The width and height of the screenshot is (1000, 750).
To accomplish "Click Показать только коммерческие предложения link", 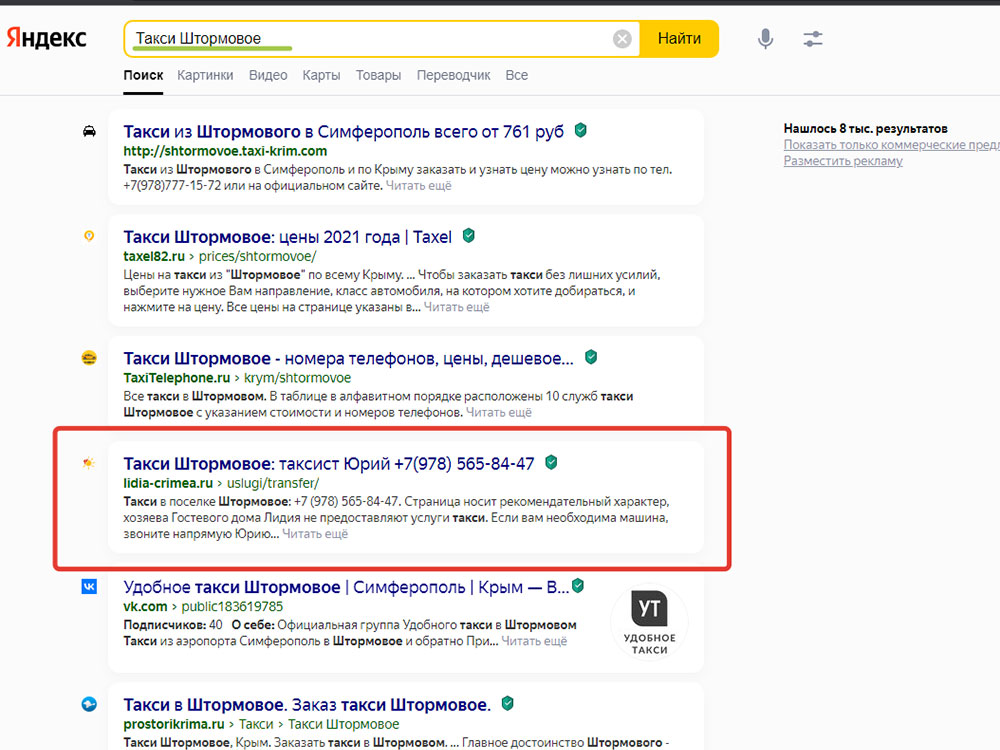I will point(892,145).
